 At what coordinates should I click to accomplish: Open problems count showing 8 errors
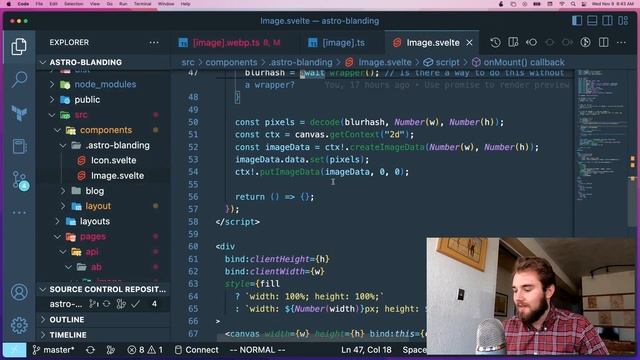tap(145, 350)
